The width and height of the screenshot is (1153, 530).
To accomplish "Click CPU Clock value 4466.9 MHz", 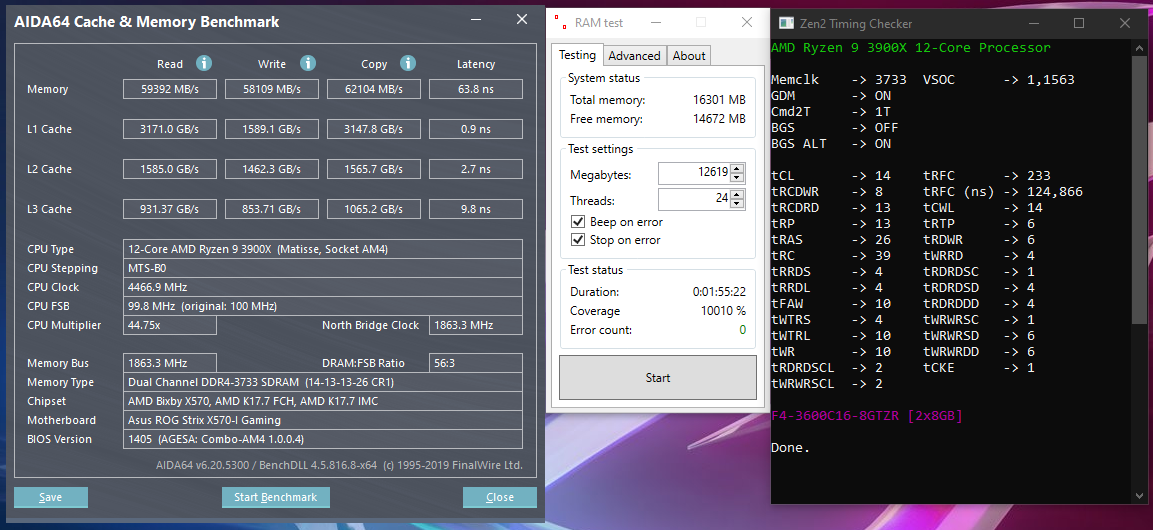I will click(x=323, y=287).
